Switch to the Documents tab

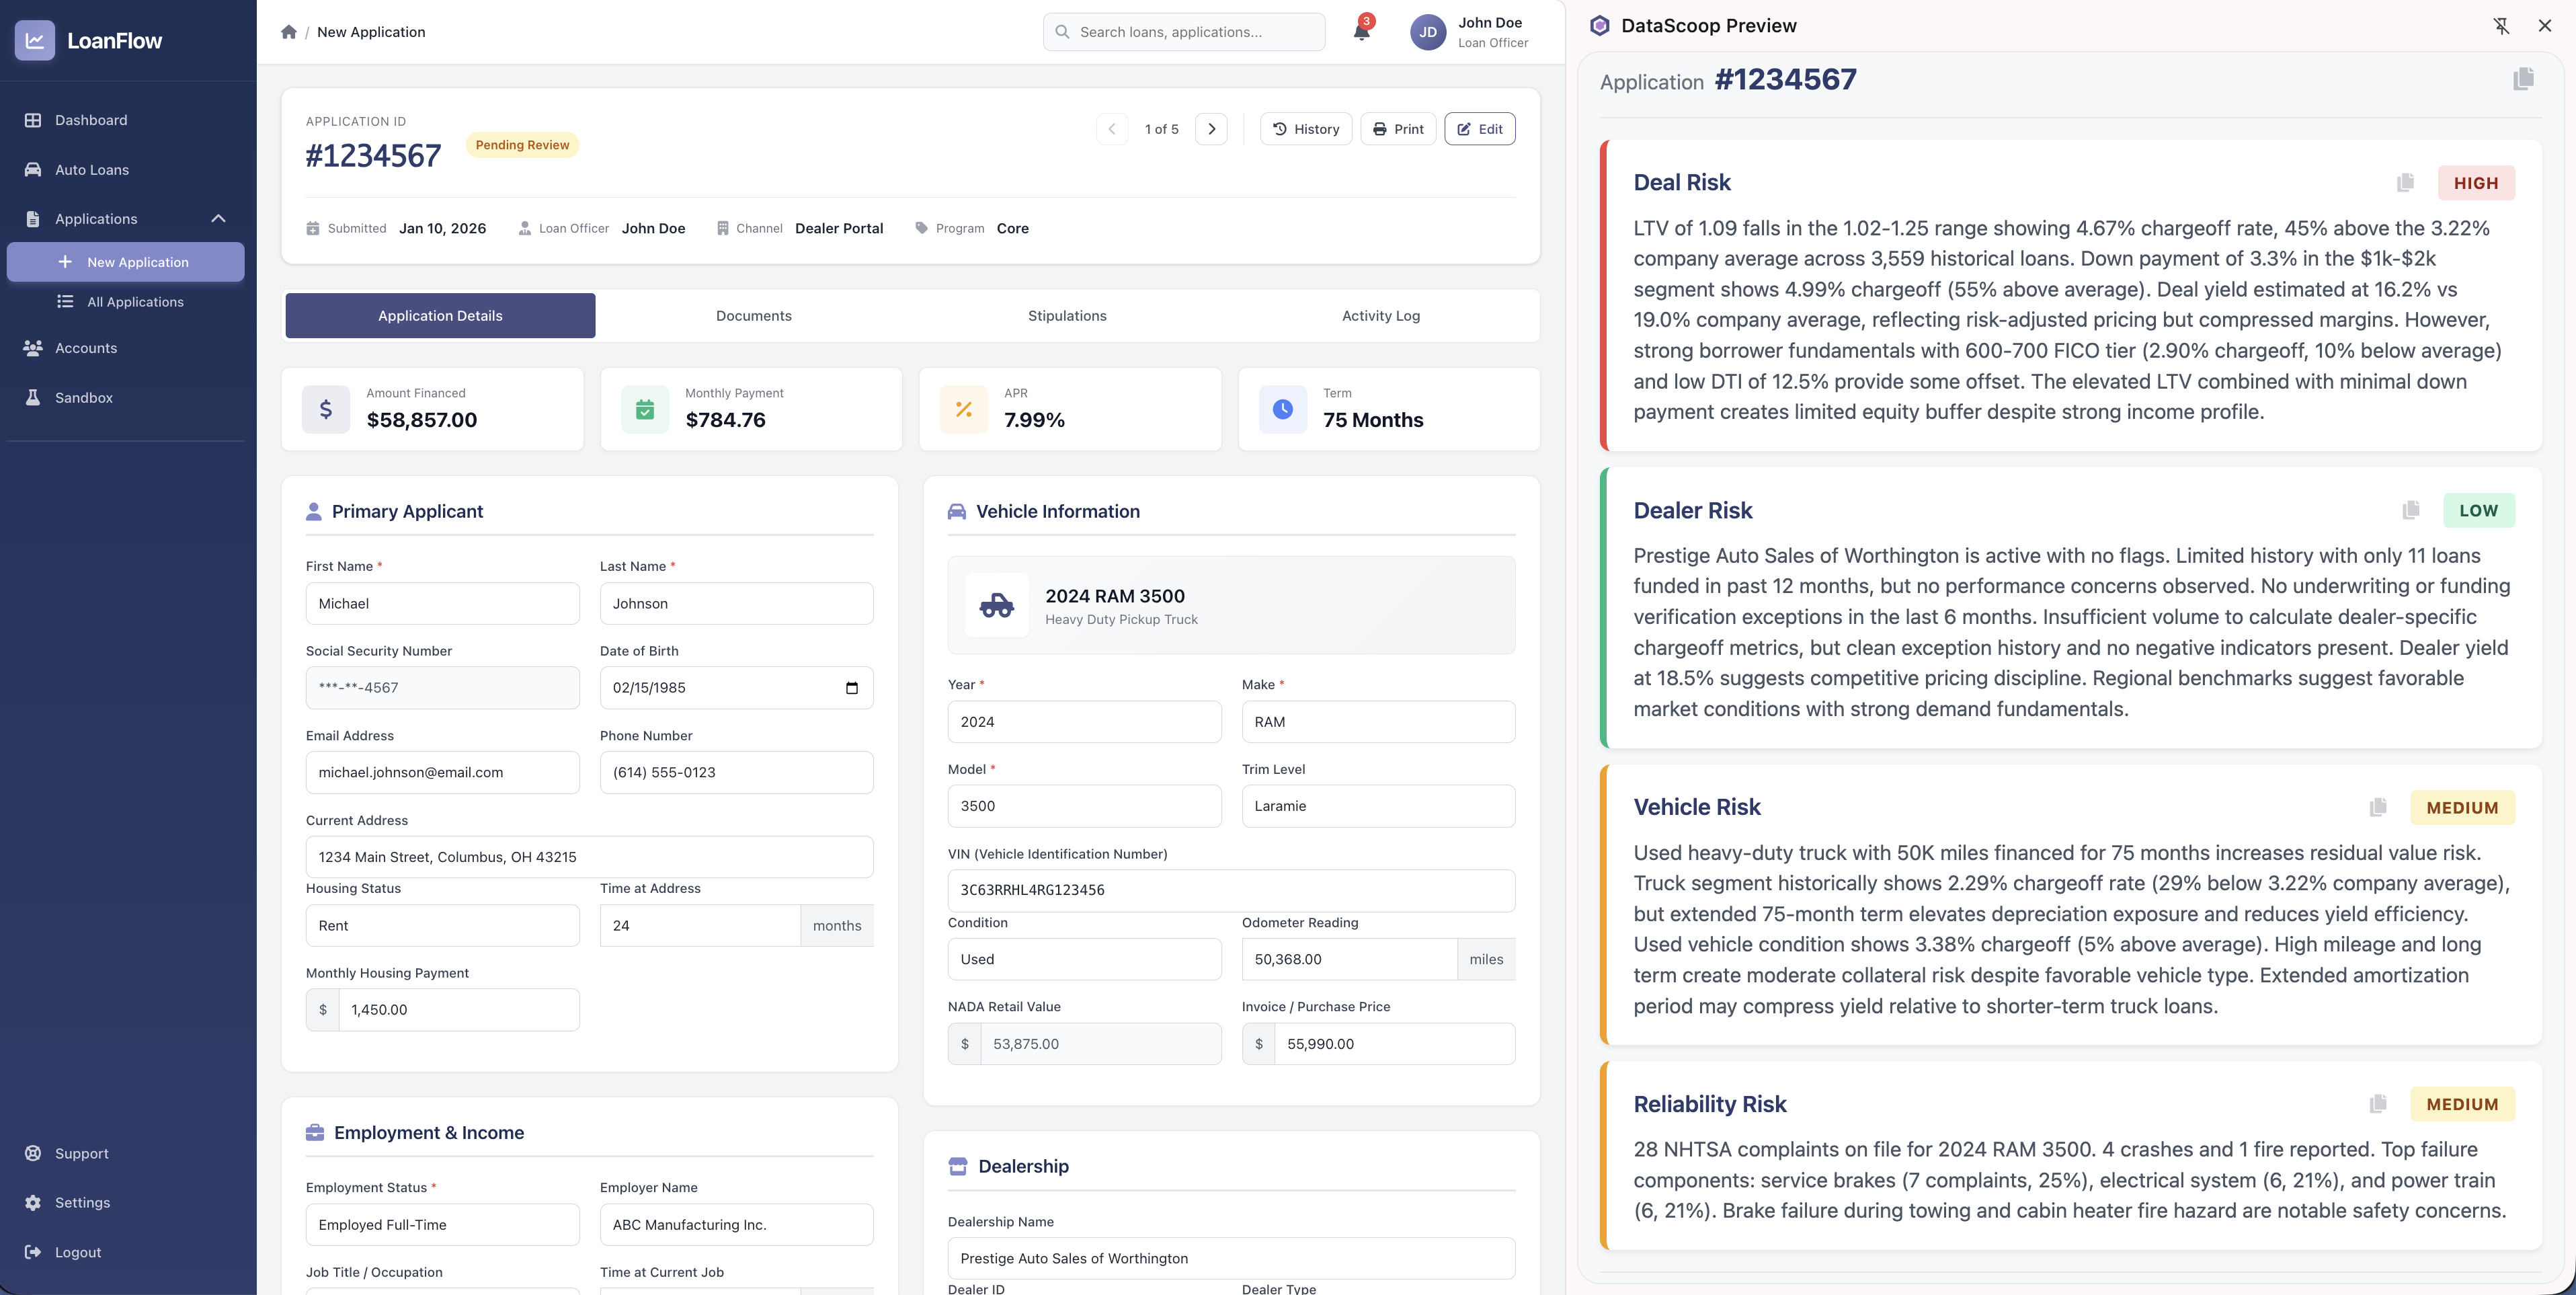click(x=753, y=316)
